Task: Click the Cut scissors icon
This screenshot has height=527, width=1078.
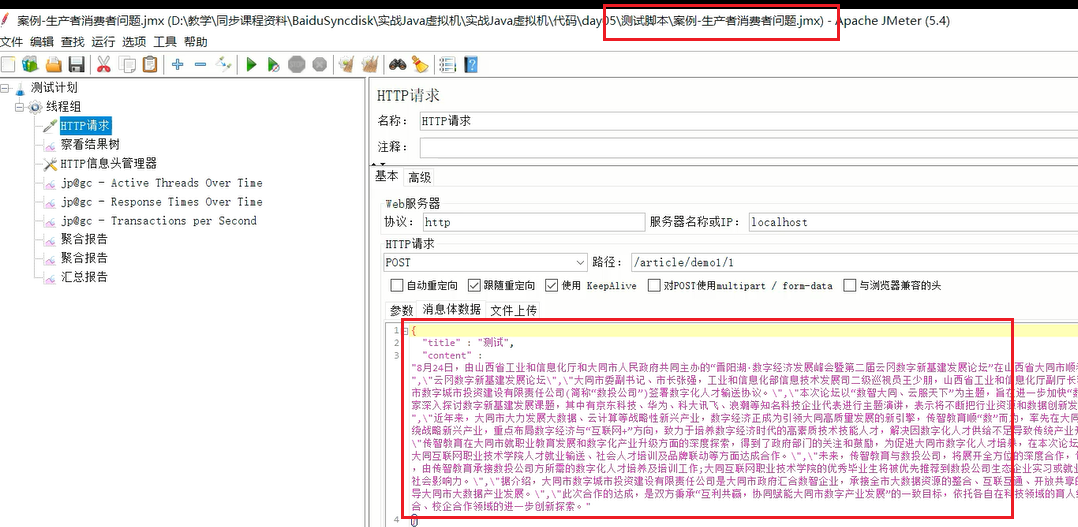Action: (103, 65)
